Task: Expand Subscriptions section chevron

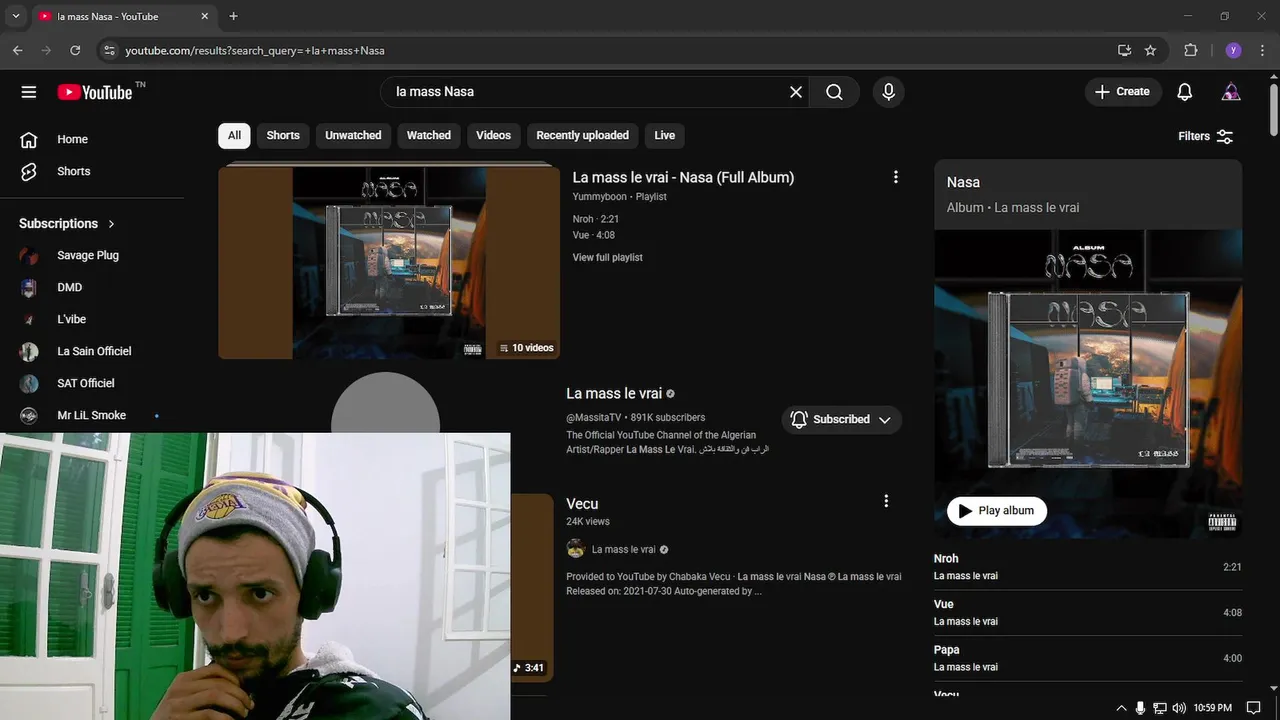Action: [x=111, y=224]
